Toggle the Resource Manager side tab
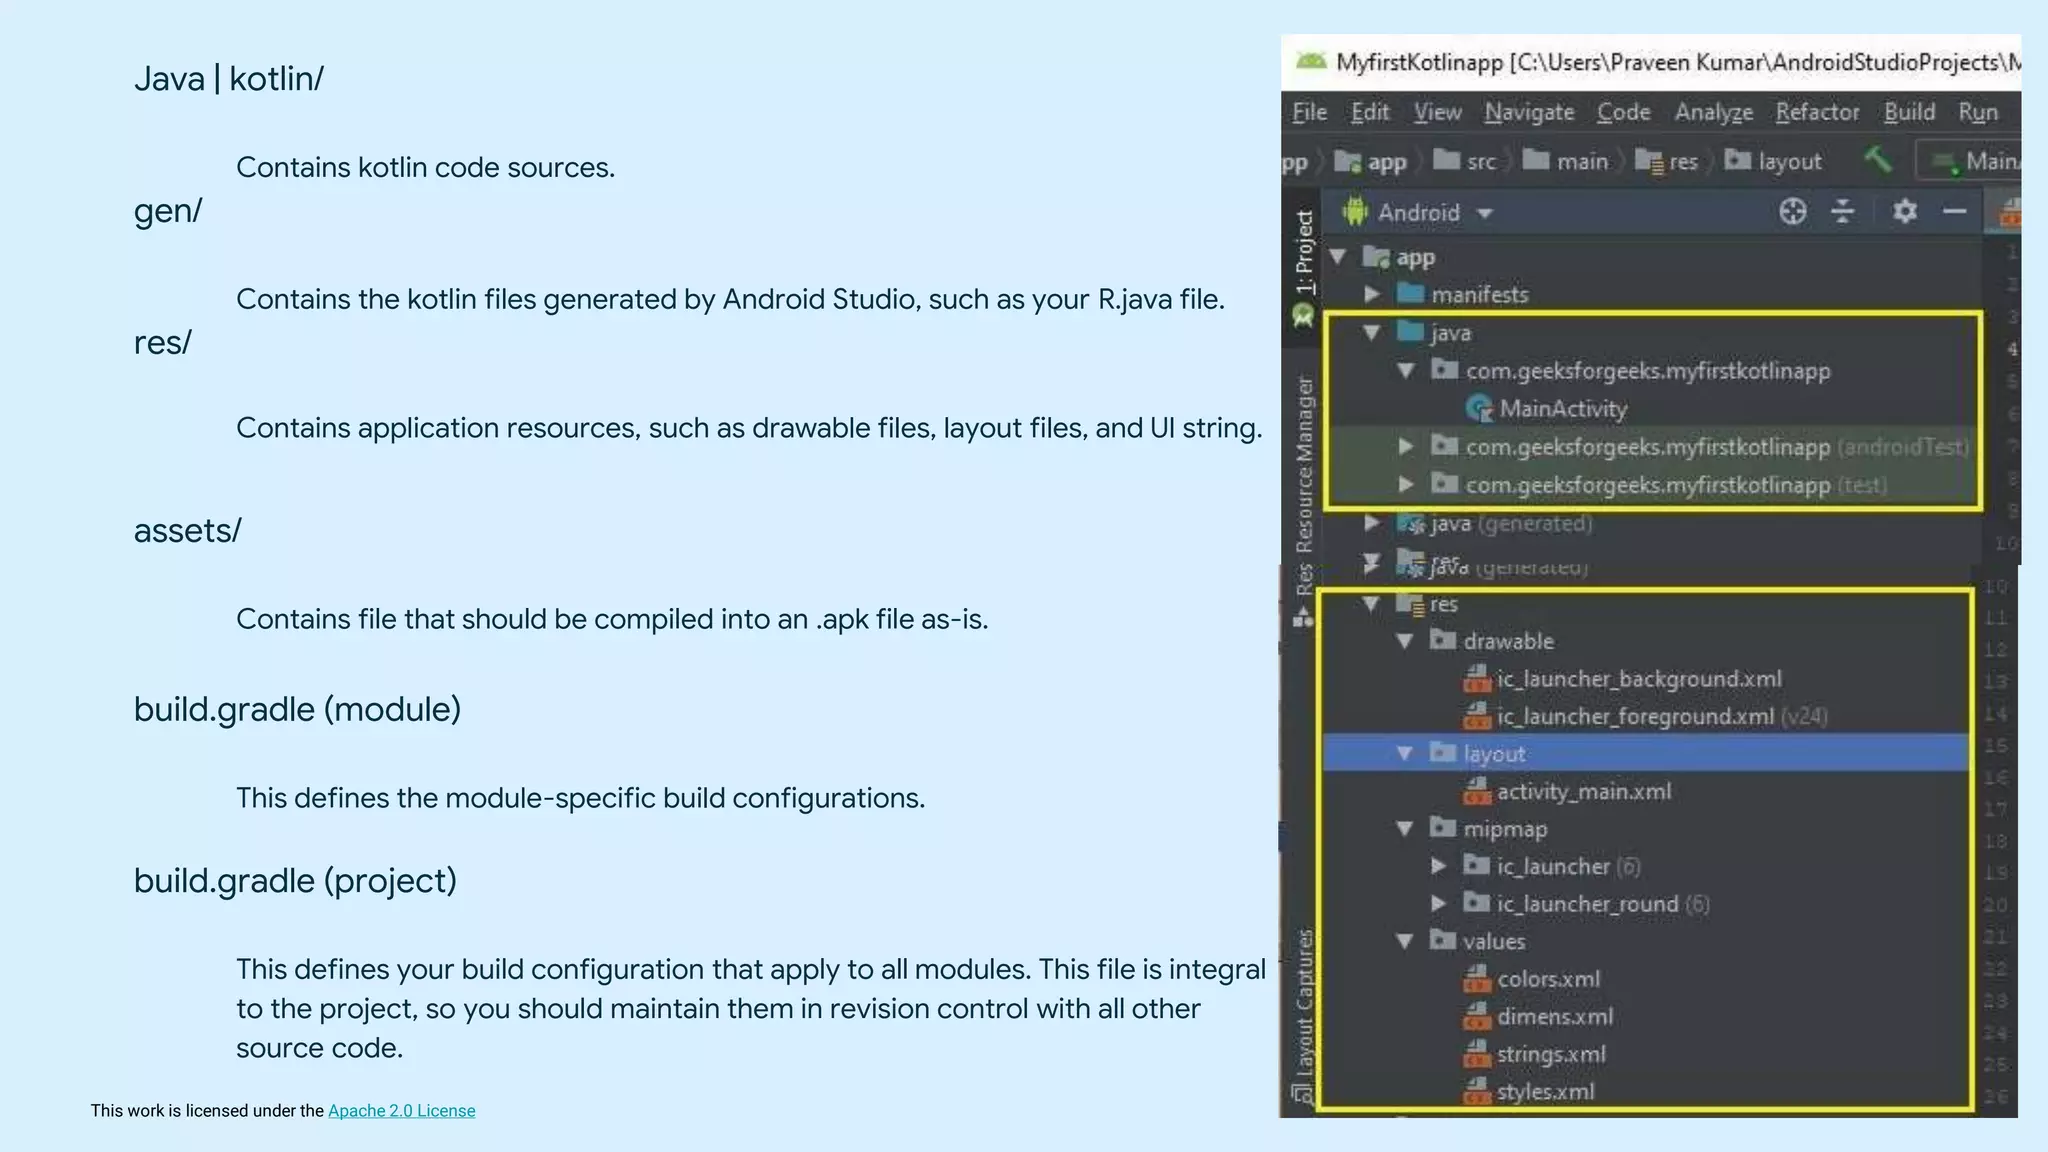This screenshot has width=2048, height=1152. pos(1304,465)
